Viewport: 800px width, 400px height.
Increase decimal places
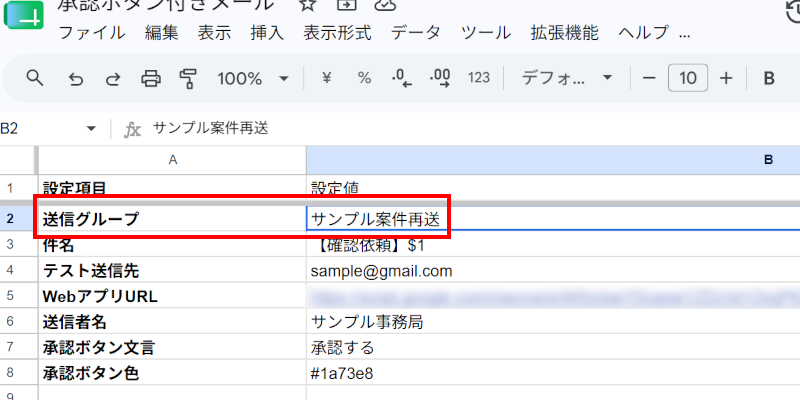(440, 79)
